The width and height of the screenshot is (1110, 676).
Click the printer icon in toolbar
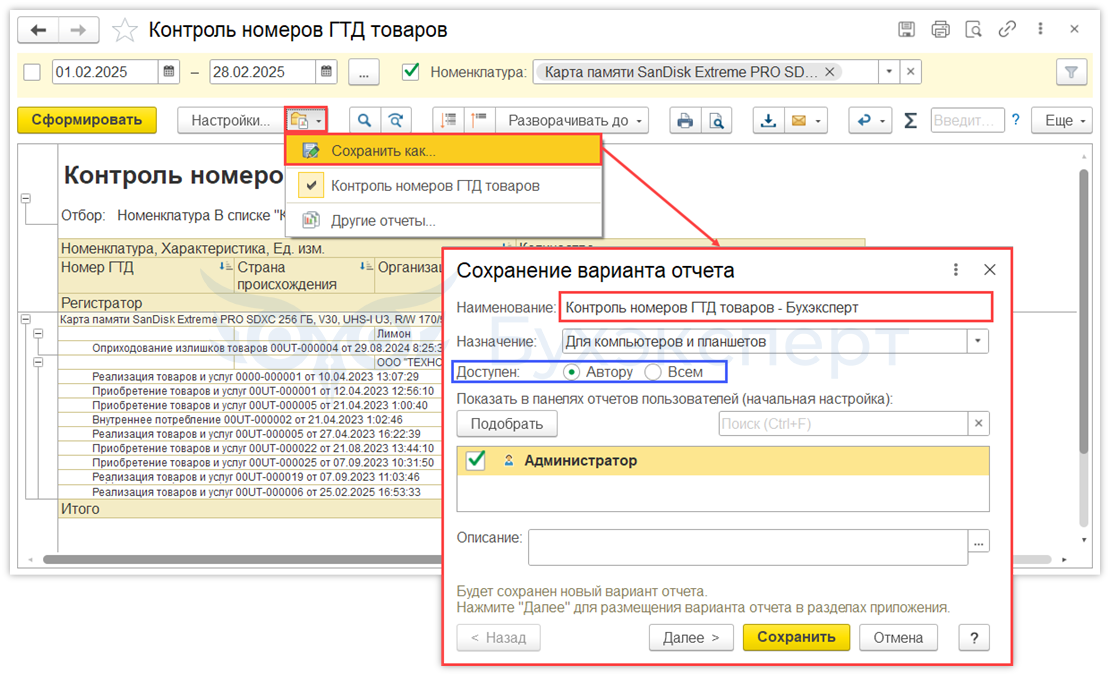[685, 121]
